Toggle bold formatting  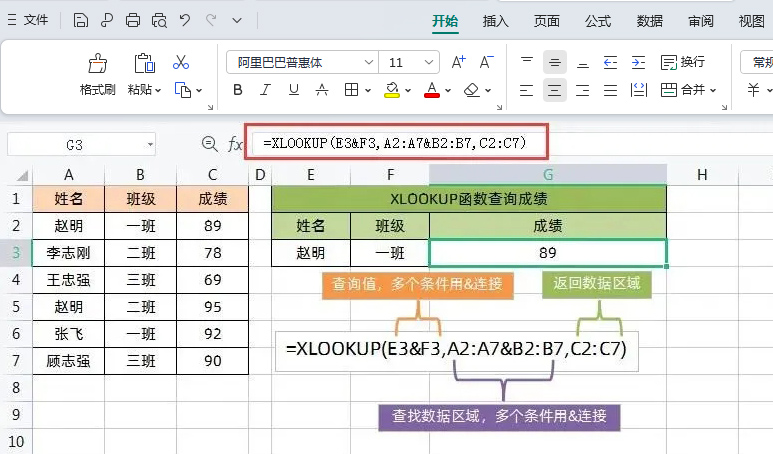238,90
